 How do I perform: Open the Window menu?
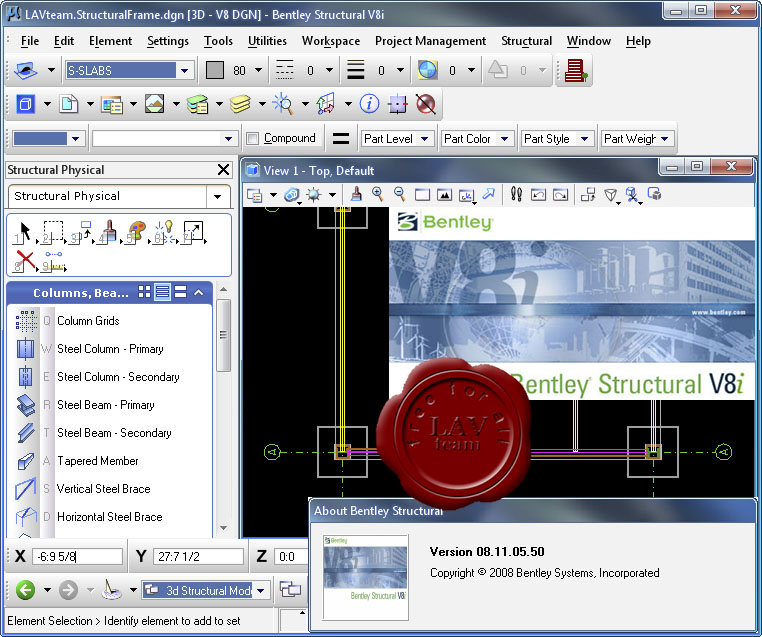[x=589, y=41]
